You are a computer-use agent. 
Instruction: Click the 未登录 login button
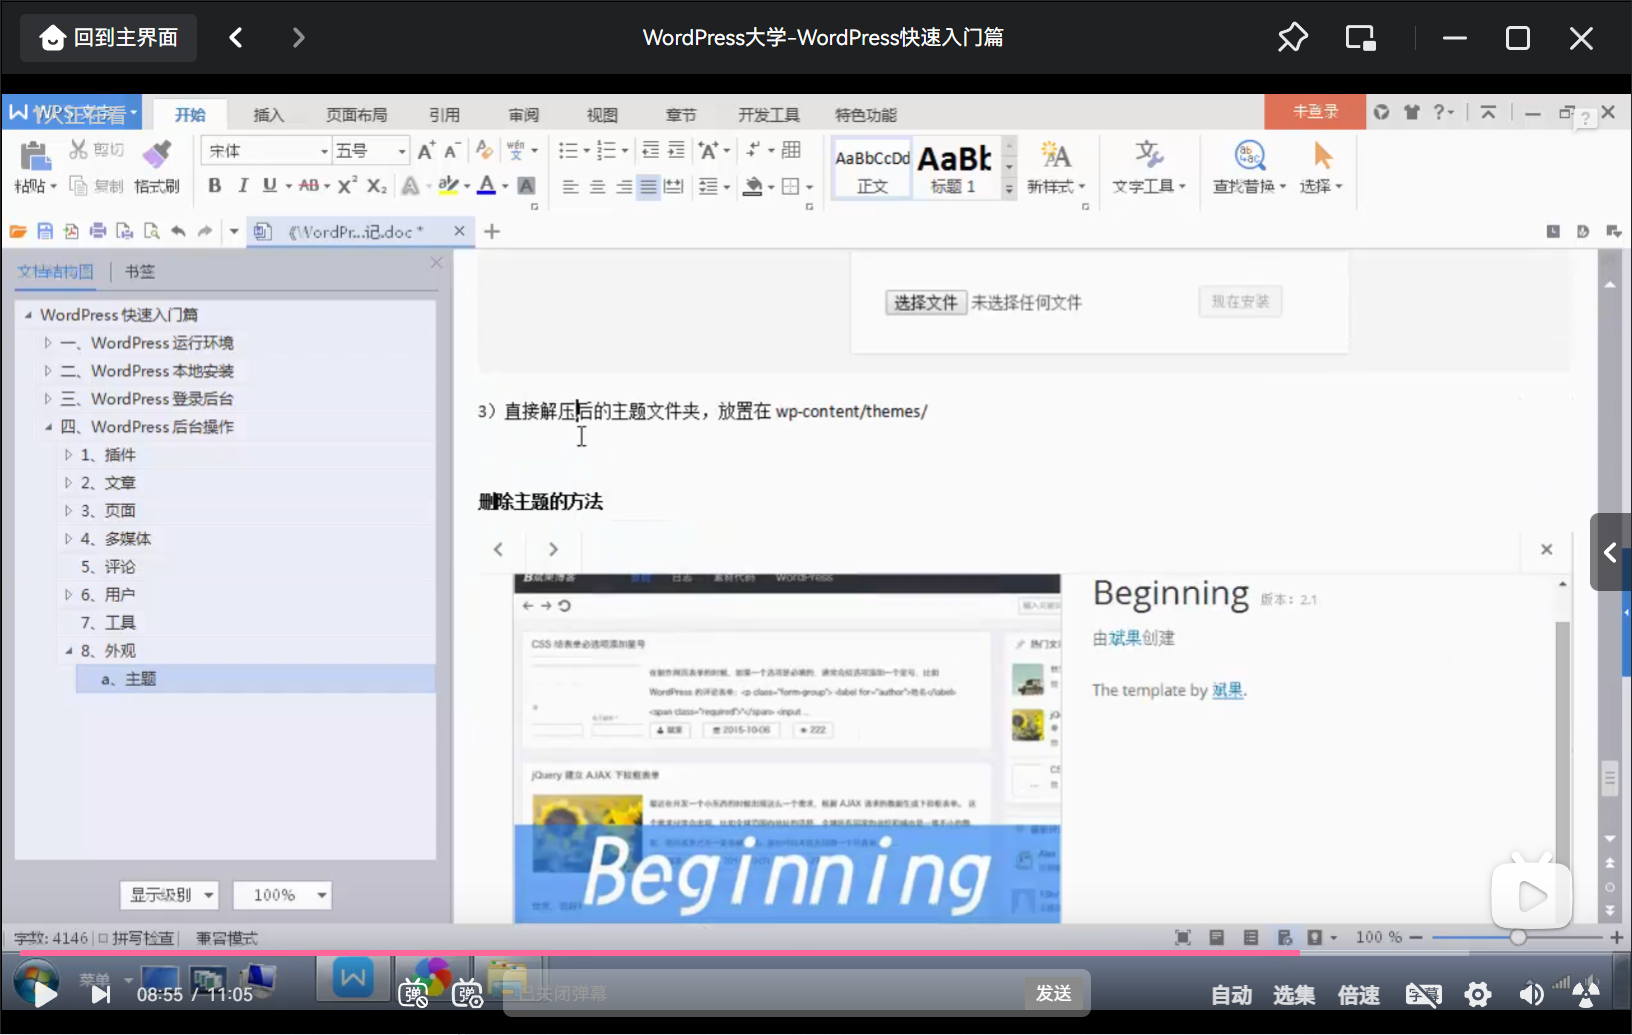tap(1315, 111)
